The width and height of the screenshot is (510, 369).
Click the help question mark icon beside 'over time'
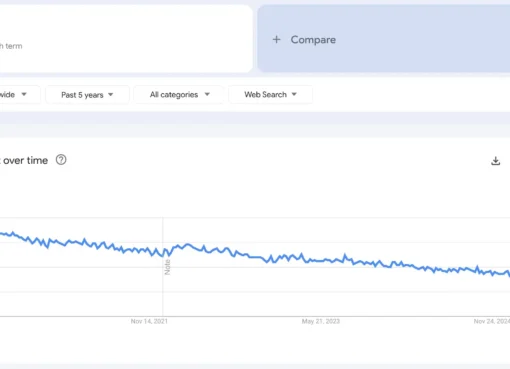61,160
